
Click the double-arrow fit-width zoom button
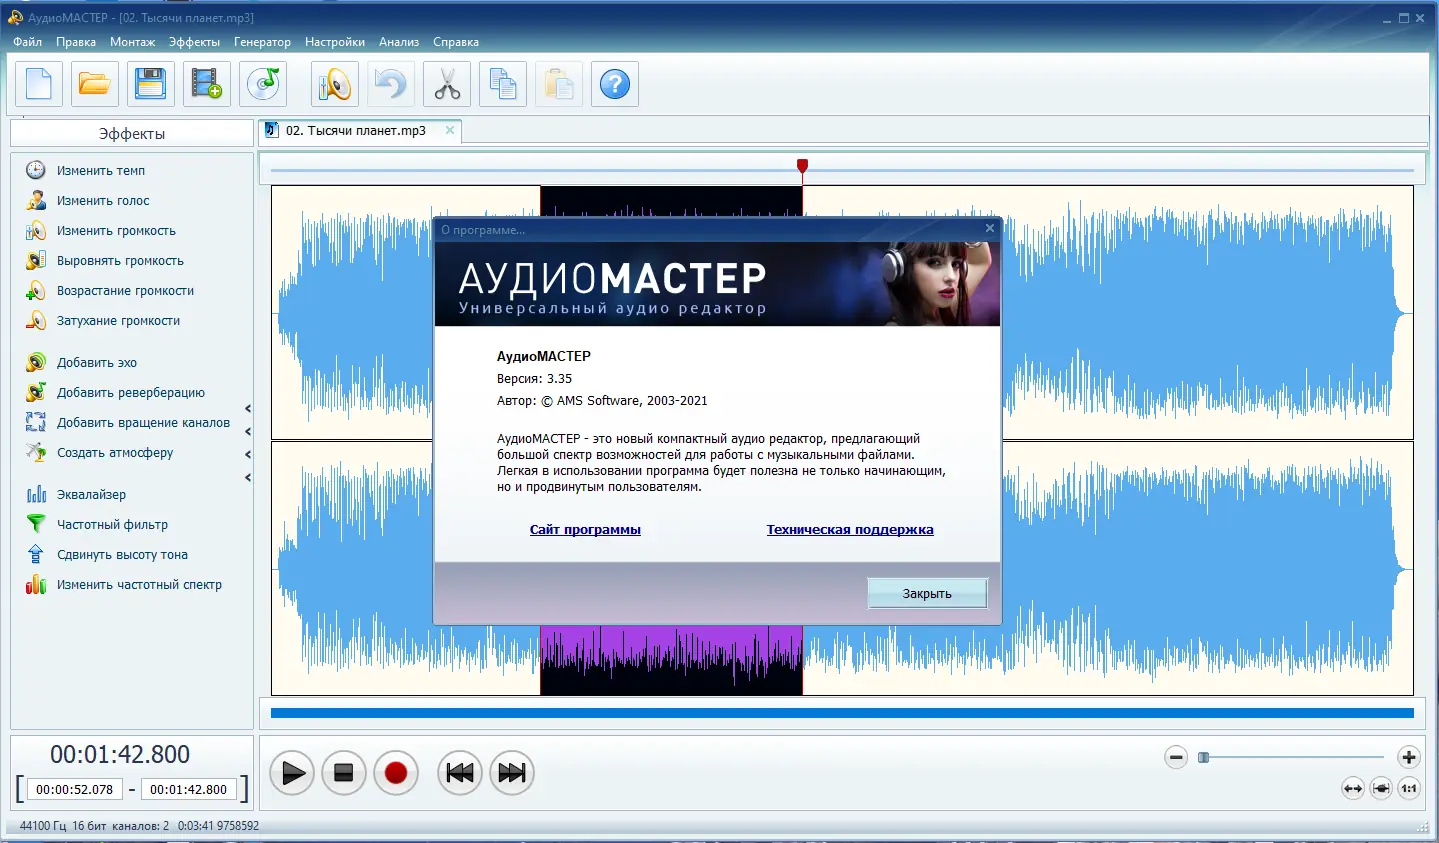point(1353,789)
